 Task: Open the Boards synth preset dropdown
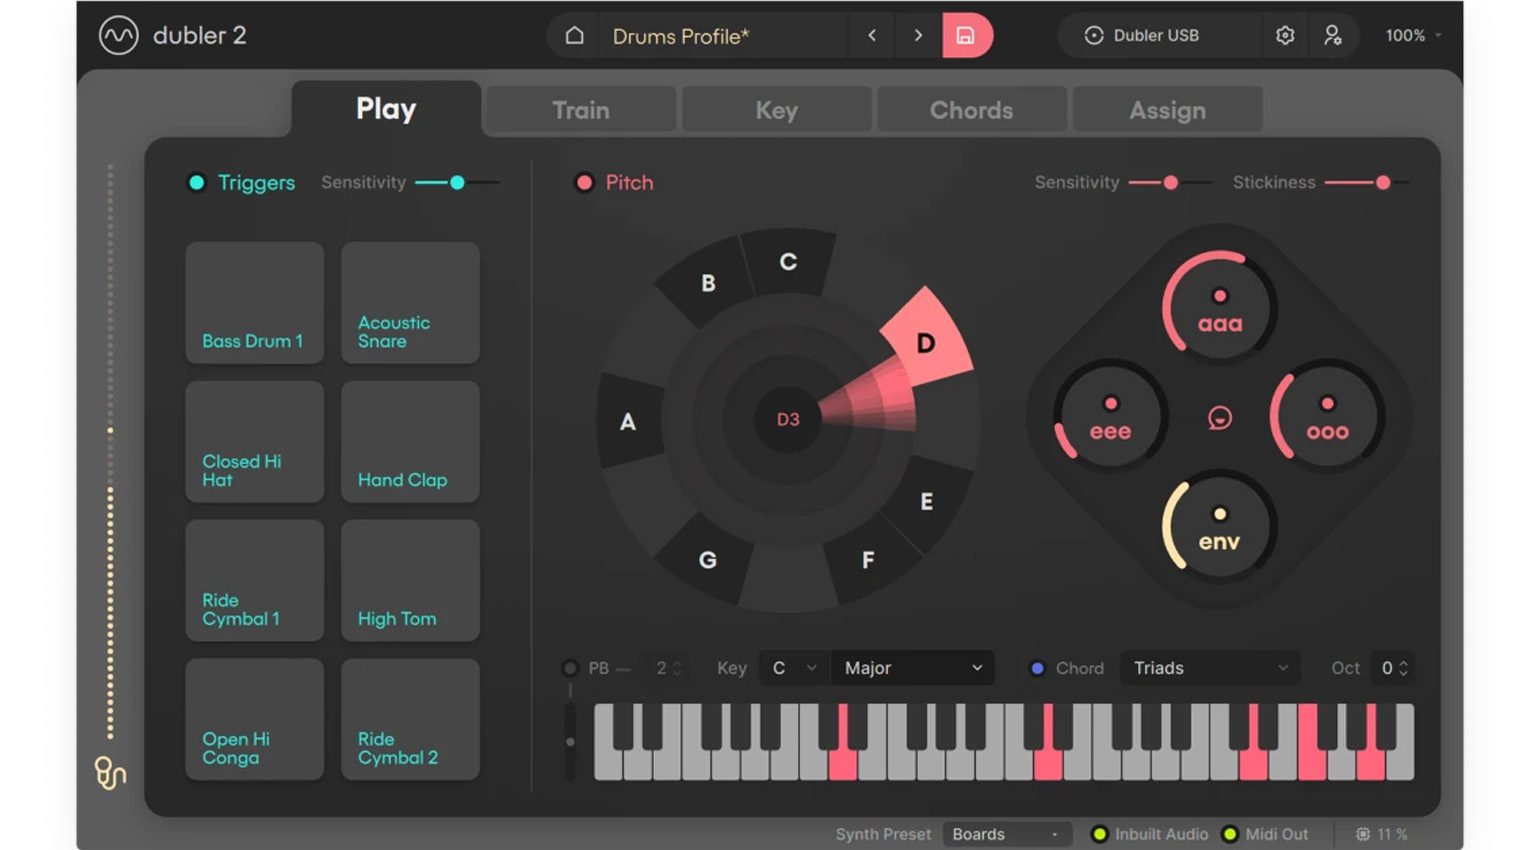(1007, 834)
